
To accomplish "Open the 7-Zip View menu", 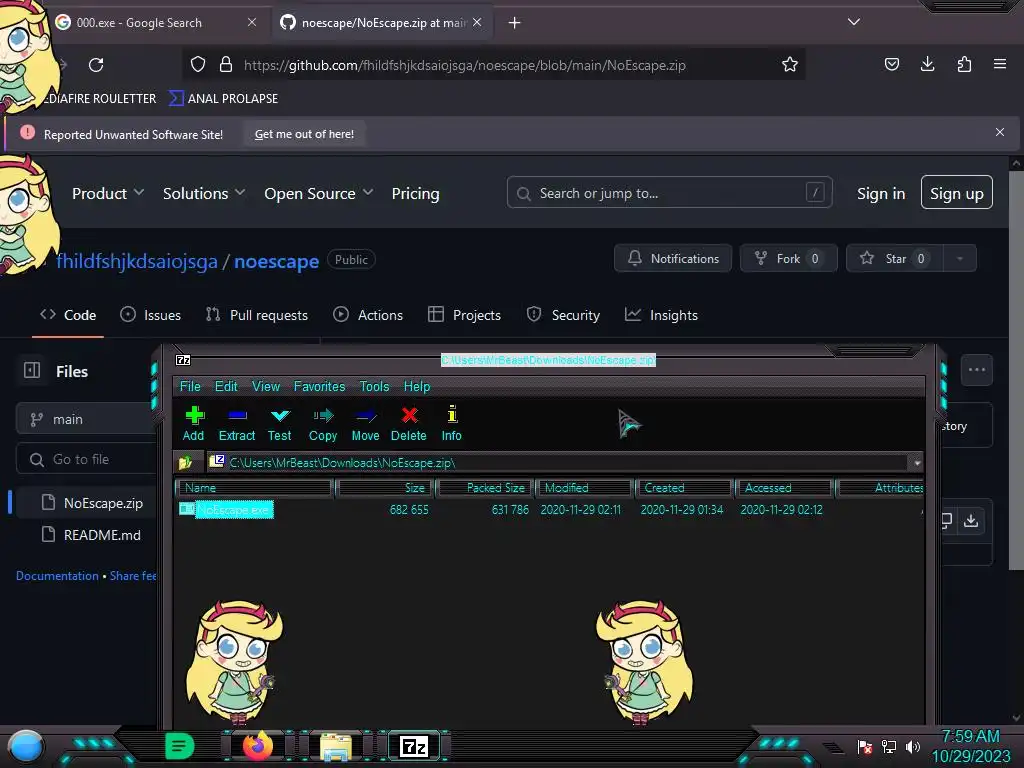I will pyautogui.click(x=266, y=386).
